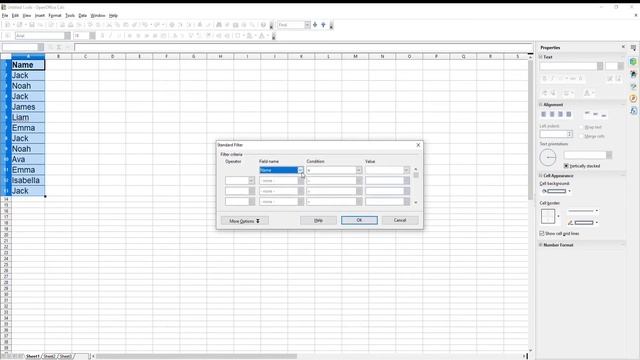
Task: Switch to Sheet3 tab
Action: coord(65,356)
